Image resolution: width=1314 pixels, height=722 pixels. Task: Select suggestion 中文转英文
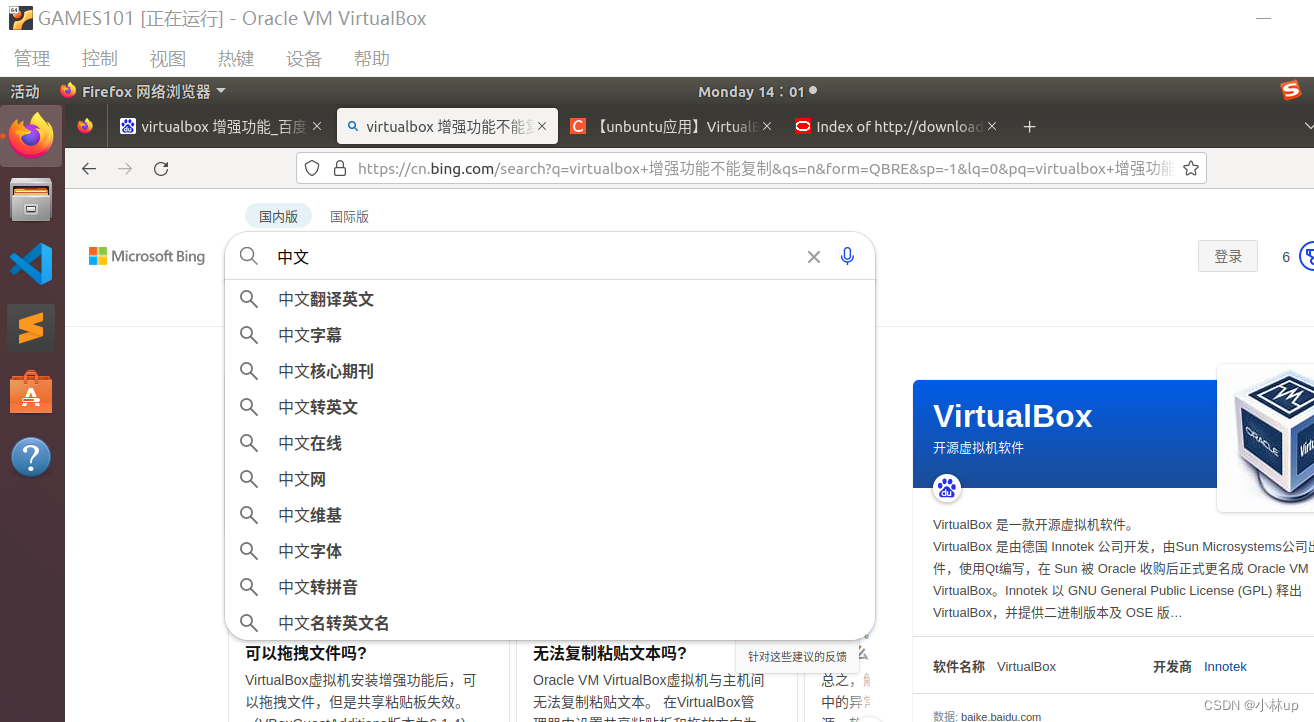pyautogui.click(x=550, y=407)
